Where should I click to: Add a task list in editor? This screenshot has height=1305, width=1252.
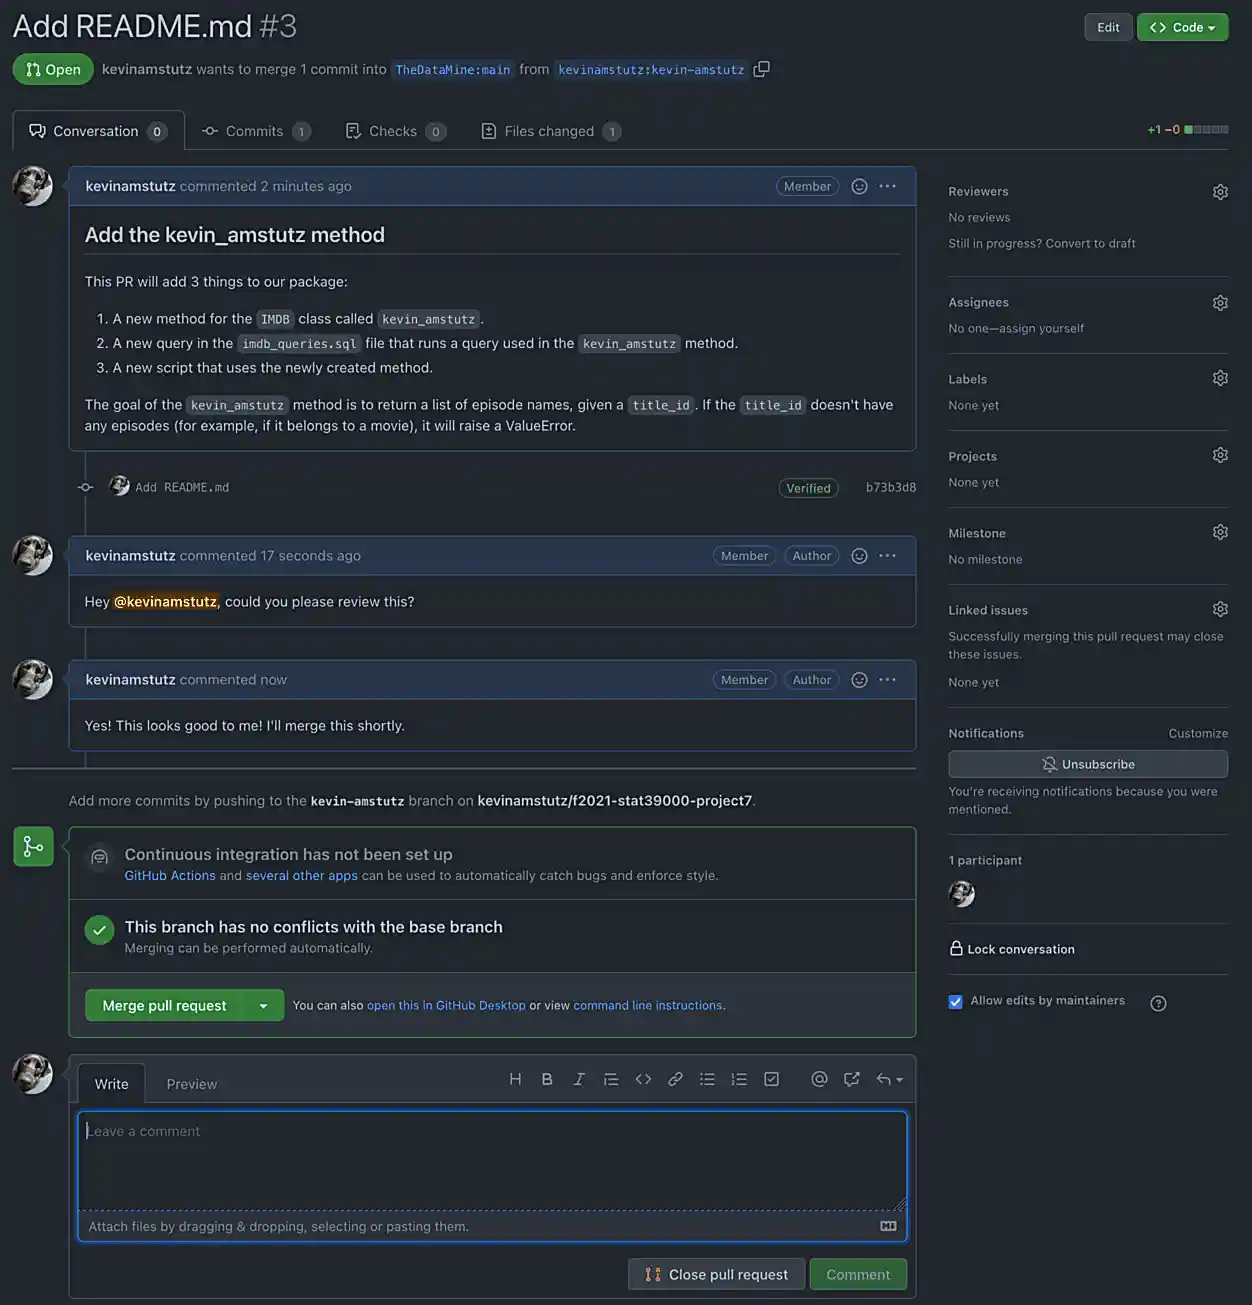(771, 1079)
